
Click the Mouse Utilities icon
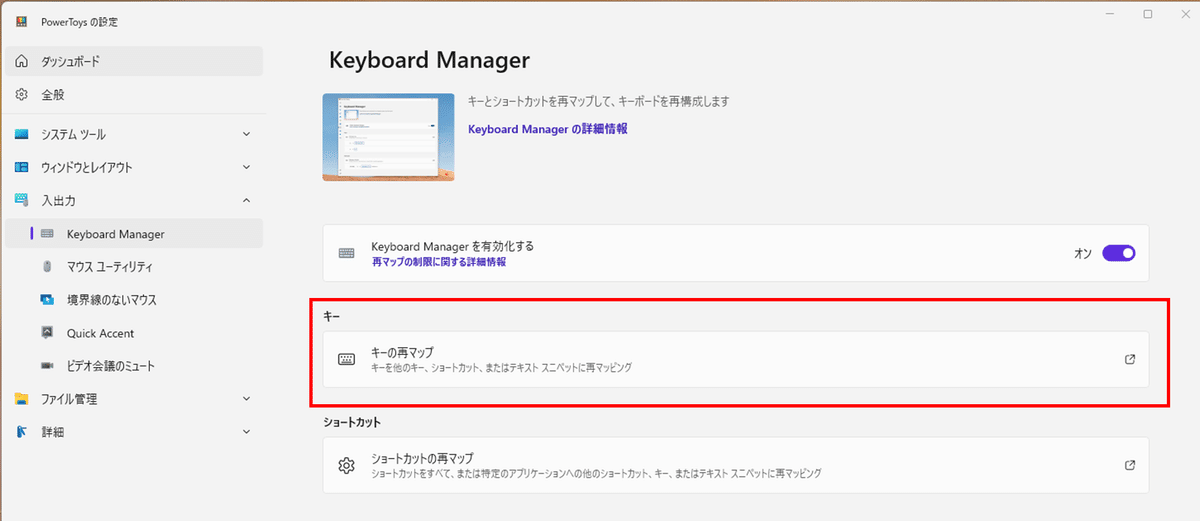coord(47,267)
